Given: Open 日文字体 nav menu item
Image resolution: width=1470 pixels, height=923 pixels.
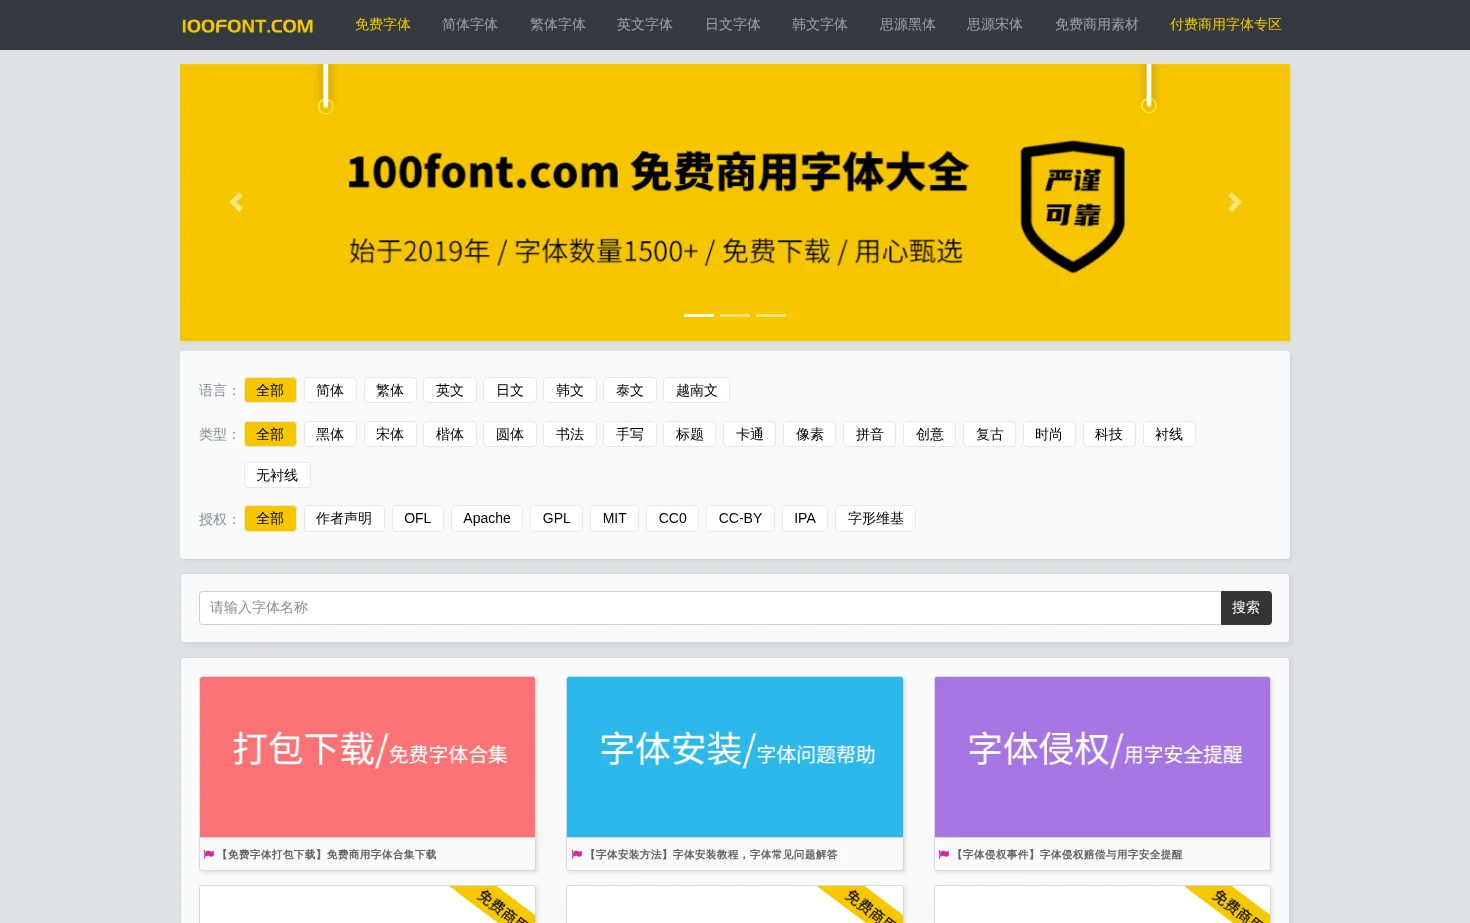Looking at the screenshot, I should (733, 25).
